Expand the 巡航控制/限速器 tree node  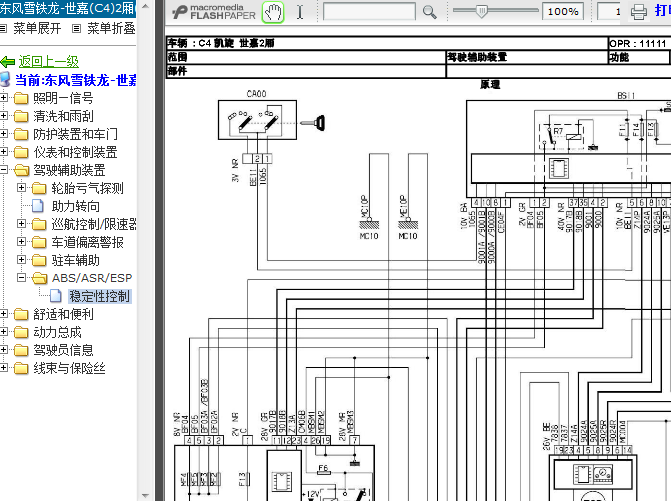(x=21, y=224)
